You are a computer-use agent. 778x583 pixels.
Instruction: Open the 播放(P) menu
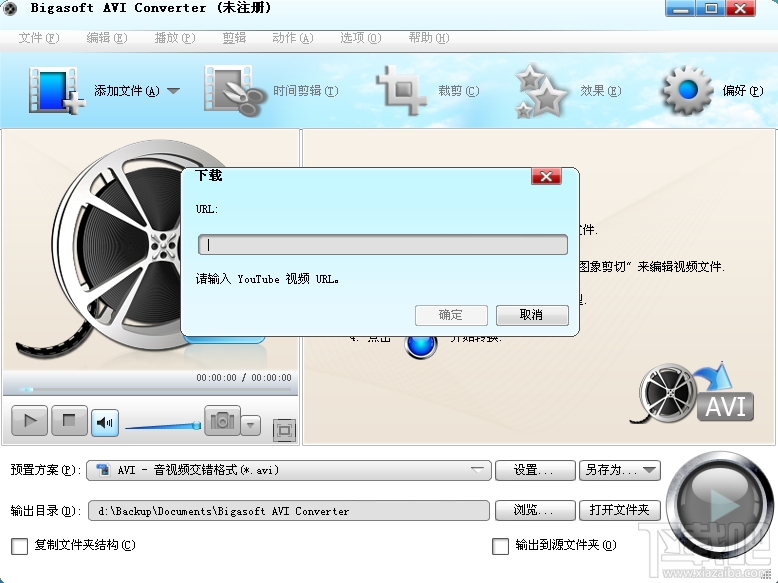tap(175, 38)
